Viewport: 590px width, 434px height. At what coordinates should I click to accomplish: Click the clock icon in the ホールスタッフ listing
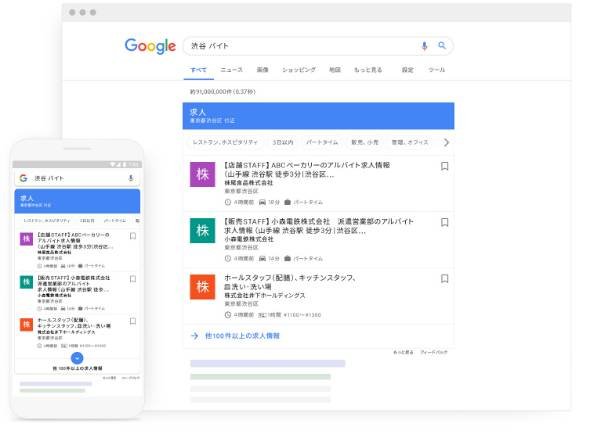point(228,315)
